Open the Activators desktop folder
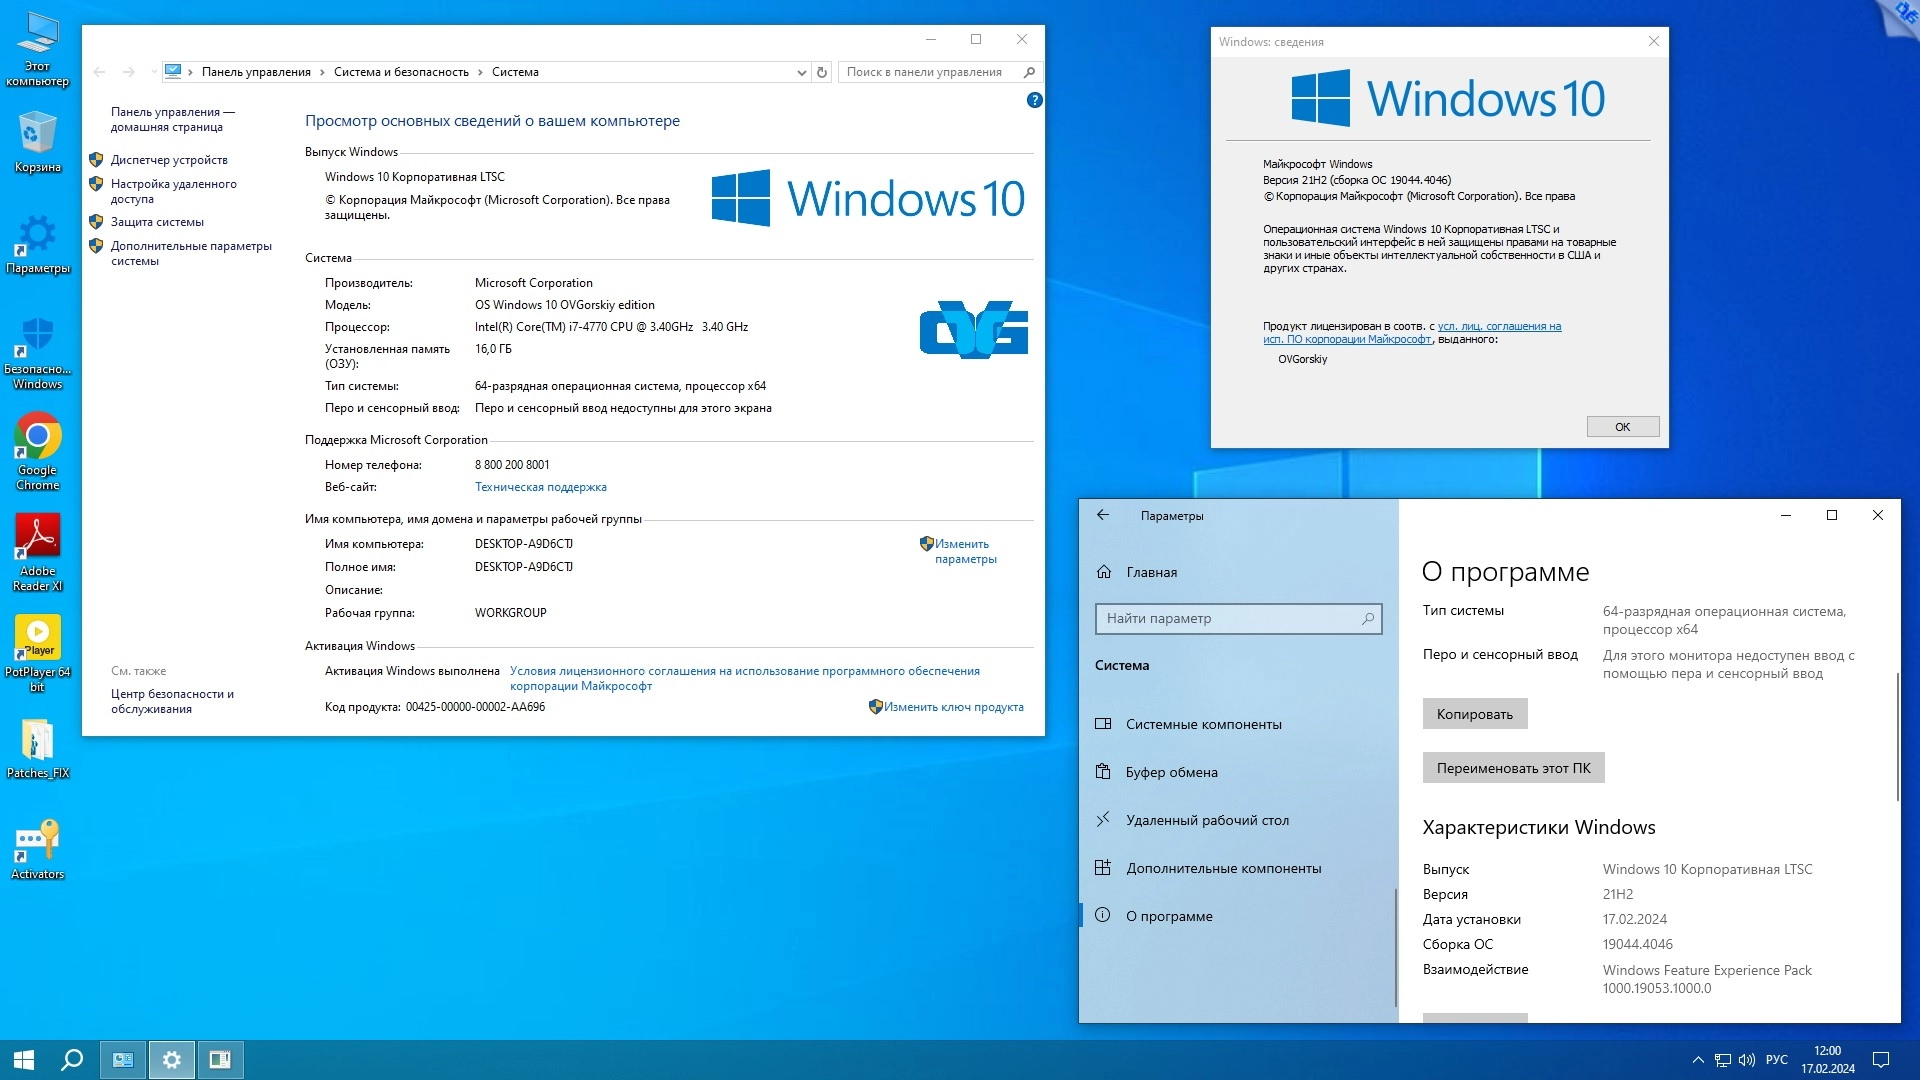The image size is (1920, 1080). pyautogui.click(x=37, y=842)
